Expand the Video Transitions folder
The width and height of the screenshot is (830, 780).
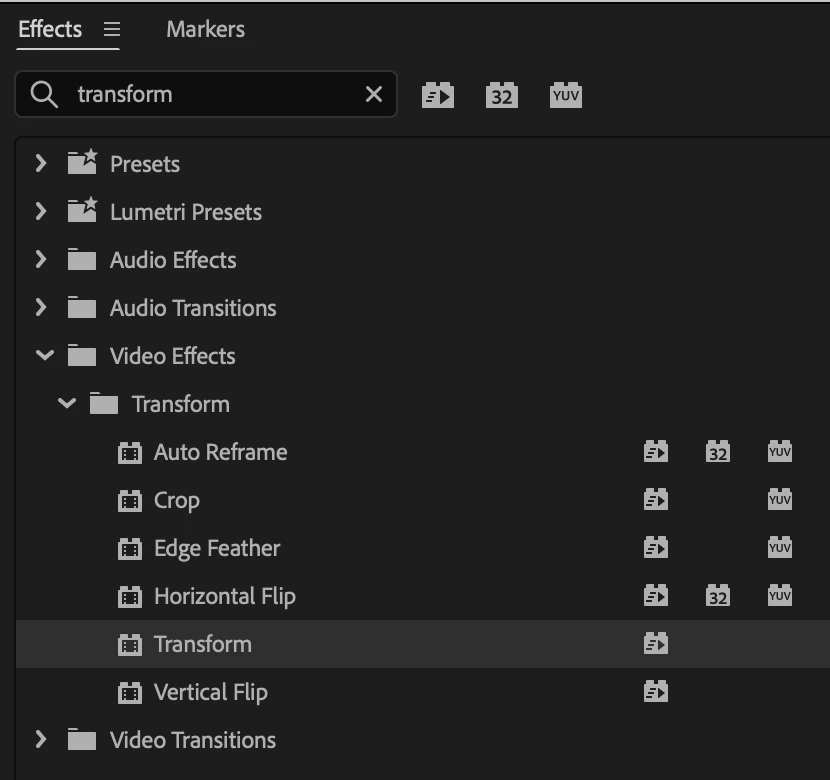coord(41,739)
